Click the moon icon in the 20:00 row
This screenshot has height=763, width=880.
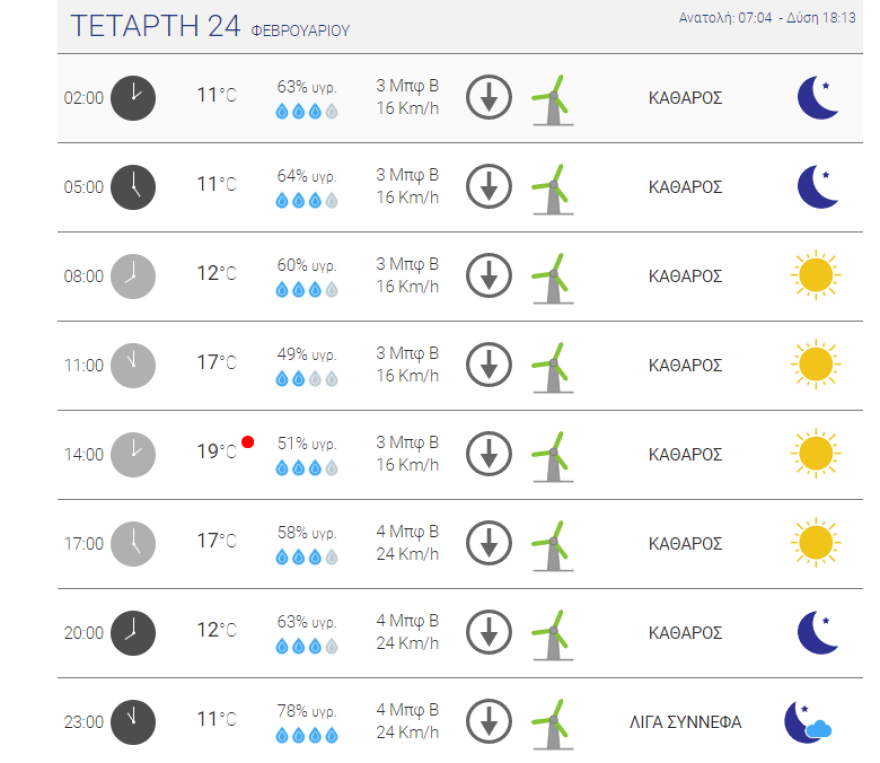(817, 633)
